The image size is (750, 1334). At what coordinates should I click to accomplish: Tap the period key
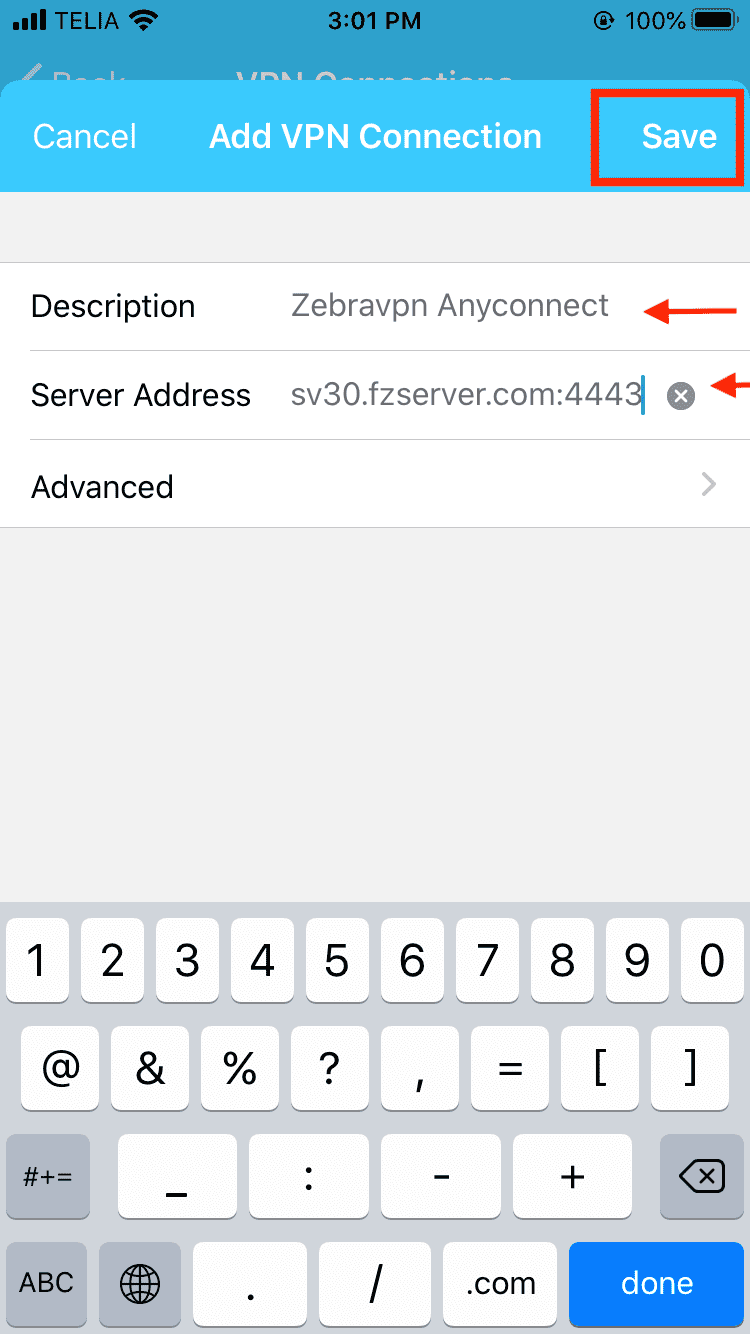(x=249, y=1283)
